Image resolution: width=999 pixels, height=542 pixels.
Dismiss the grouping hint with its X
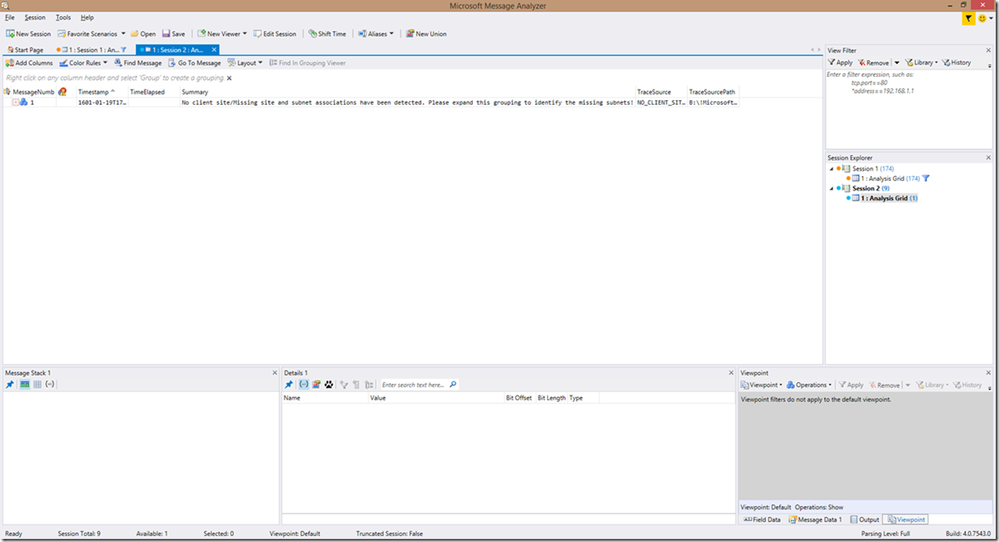point(229,78)
